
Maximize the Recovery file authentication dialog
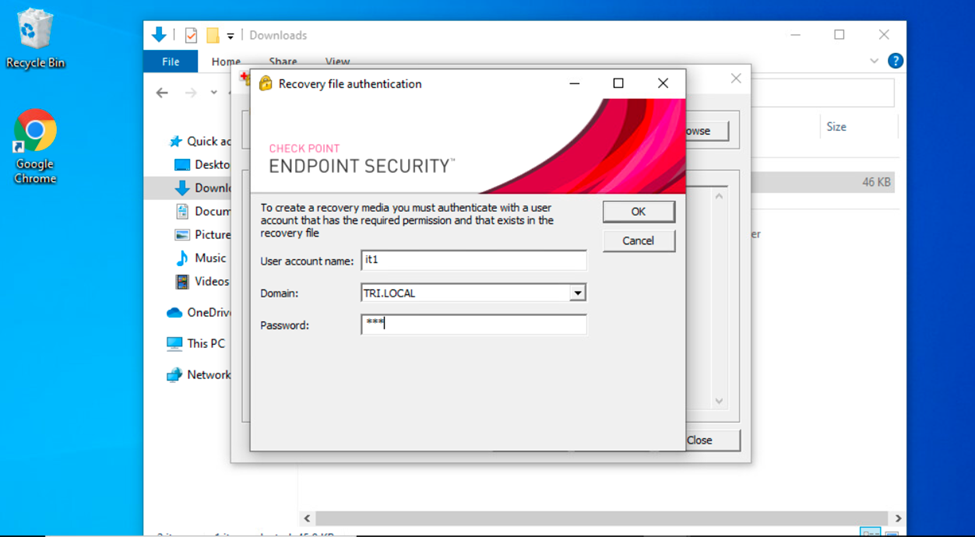pyautogui.click(x=618, y=83)
